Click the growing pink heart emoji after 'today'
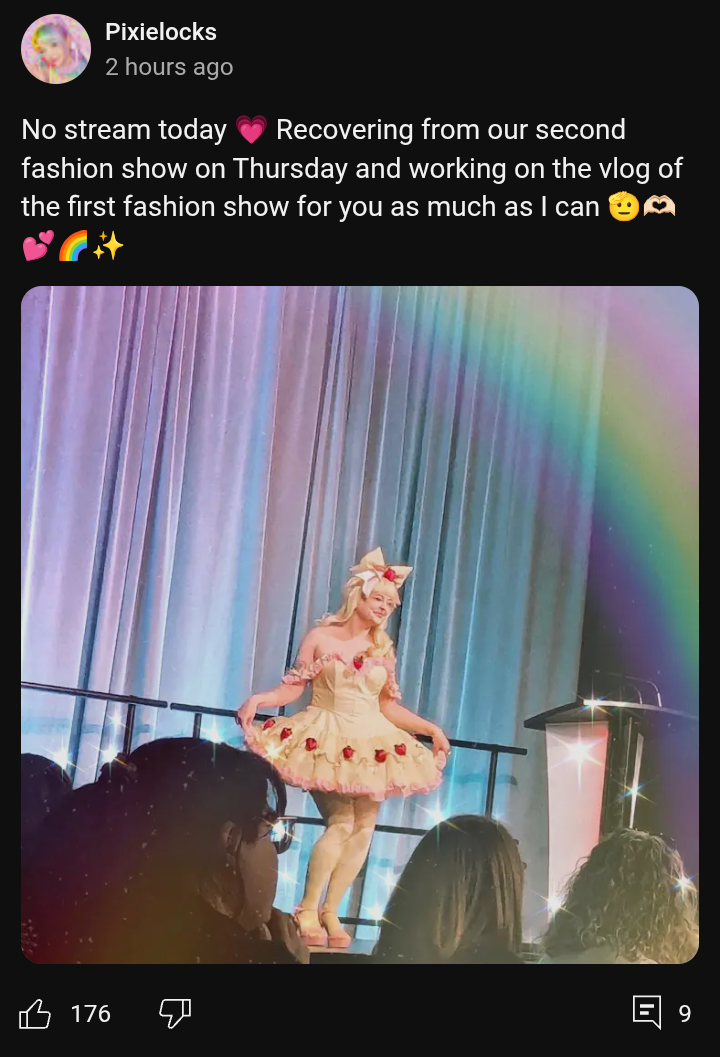 (251, 129)
